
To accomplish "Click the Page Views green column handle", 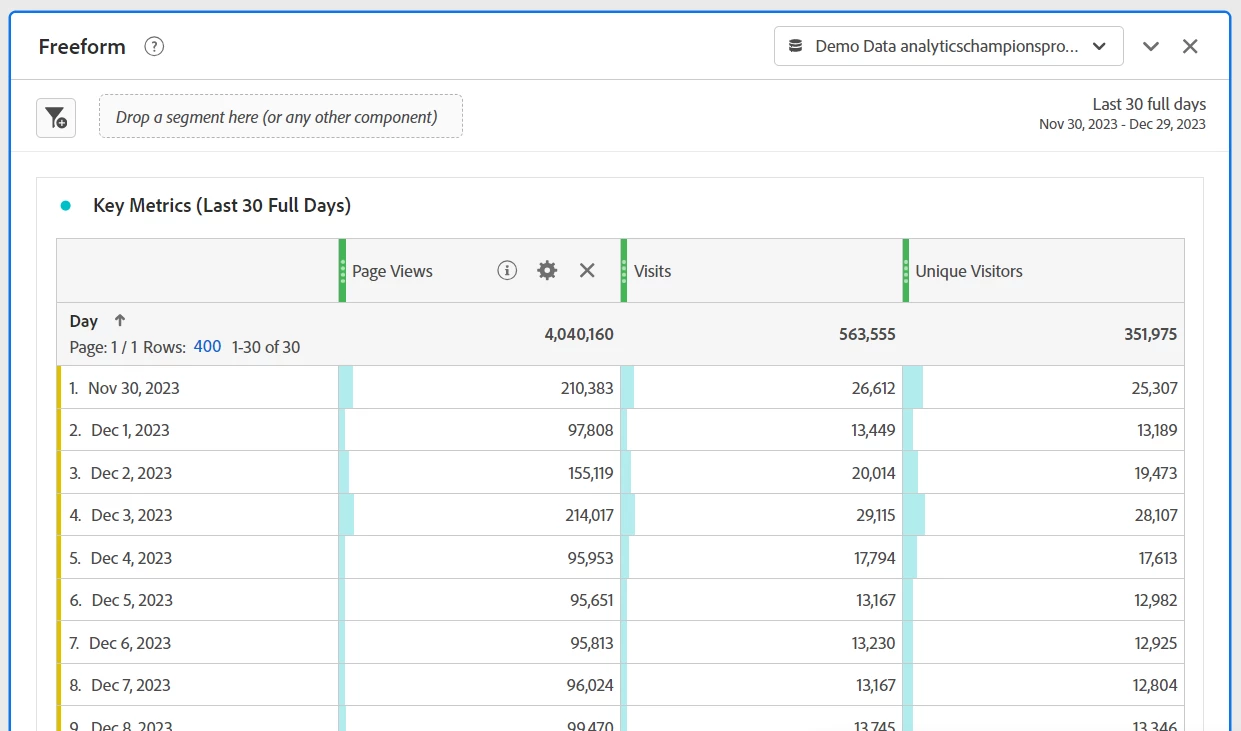I will tap(342, 270).
